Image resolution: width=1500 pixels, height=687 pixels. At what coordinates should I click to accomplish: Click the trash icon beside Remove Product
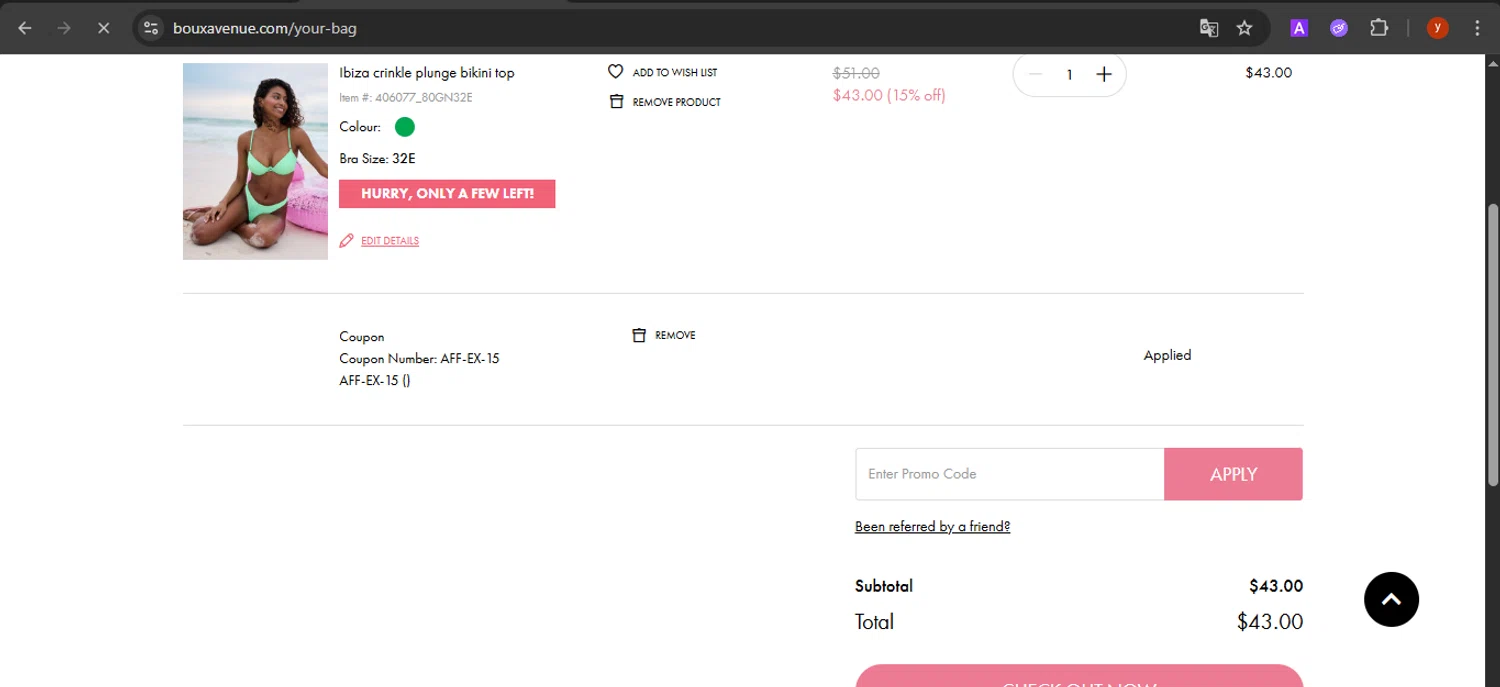tap(616, 101)
